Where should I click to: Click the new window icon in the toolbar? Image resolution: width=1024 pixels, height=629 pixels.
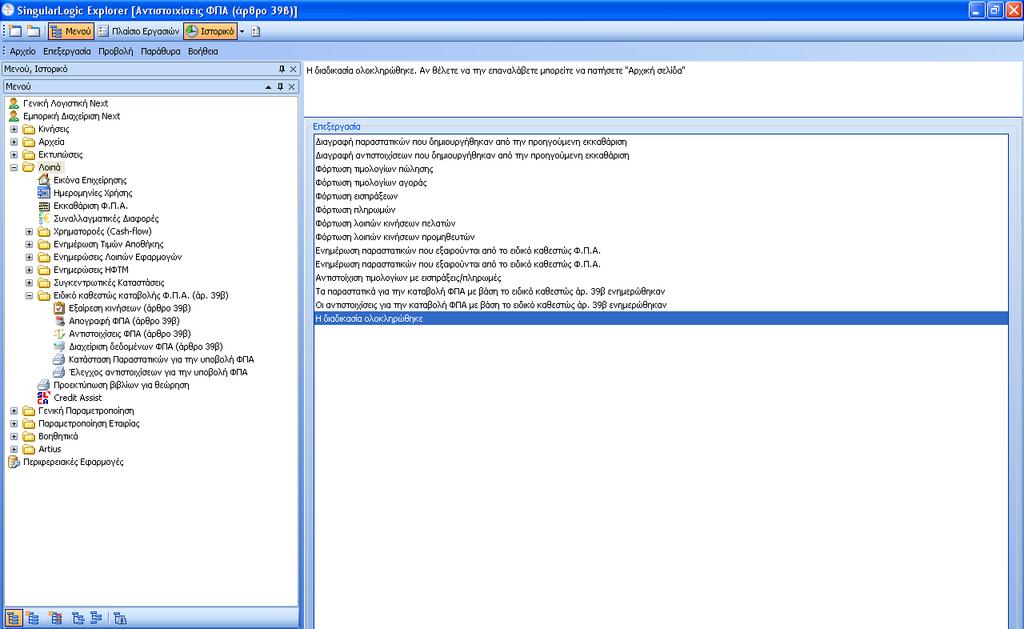click(15, 31)
